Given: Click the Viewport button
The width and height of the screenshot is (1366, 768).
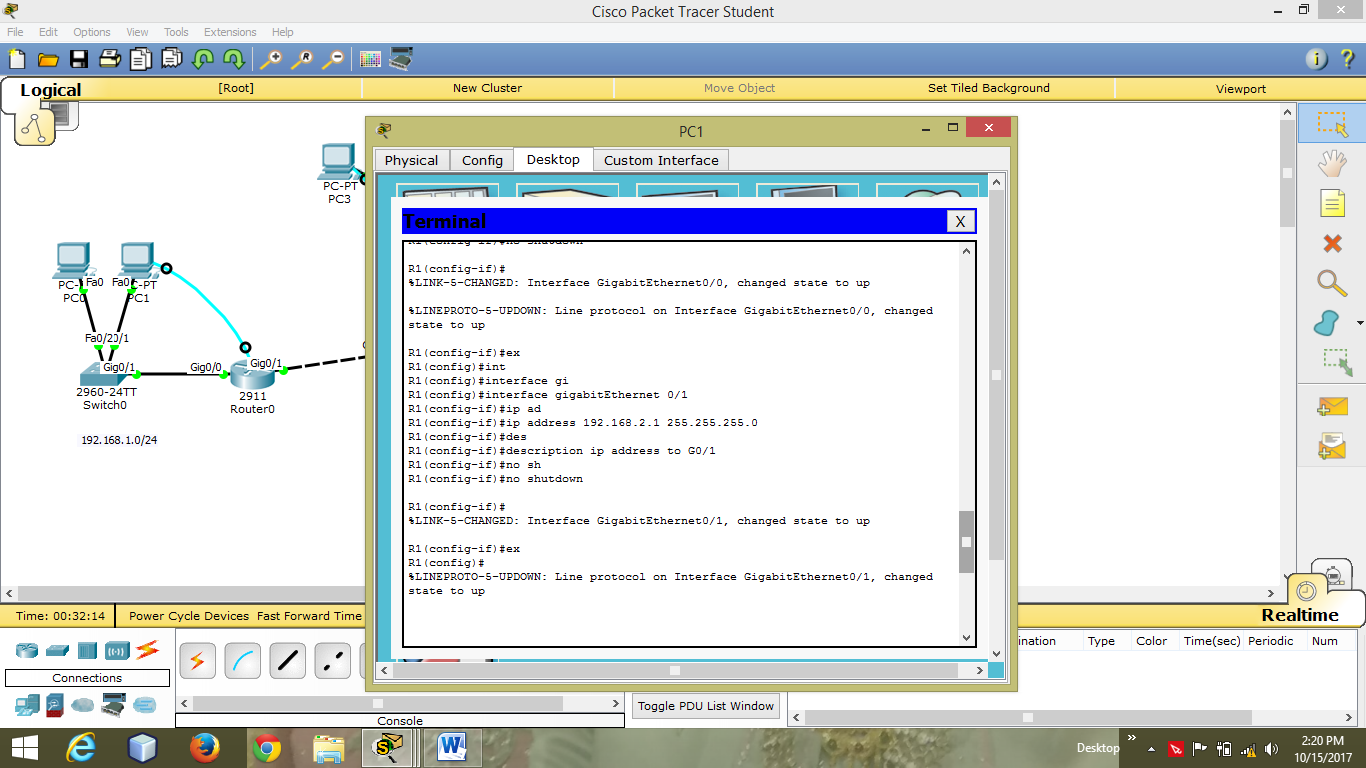Looking at the screenshot, I should pyautogui.click(x=1241, y=88).
